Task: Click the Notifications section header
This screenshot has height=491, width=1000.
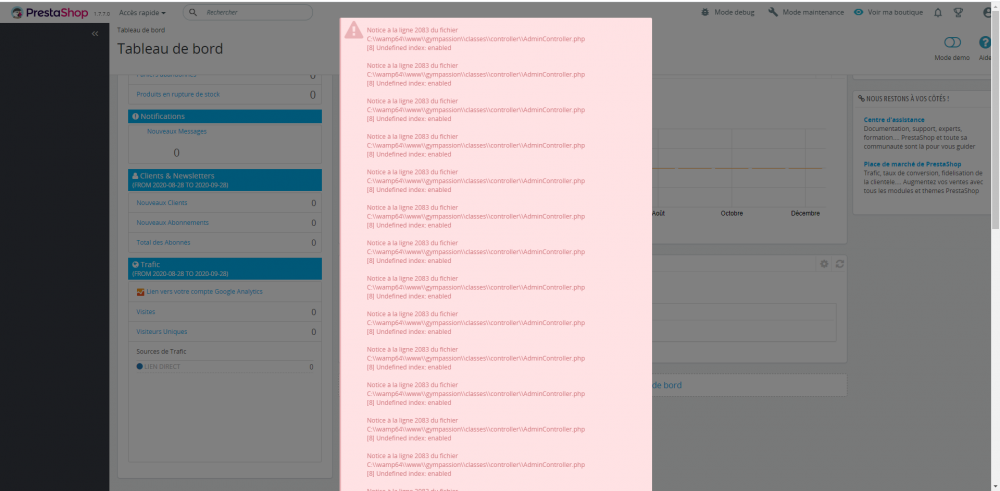Action: [x=225, y=117]
